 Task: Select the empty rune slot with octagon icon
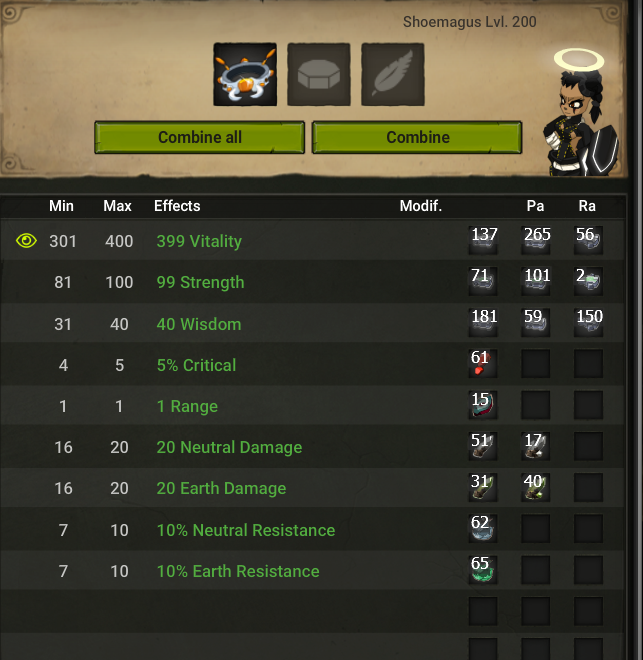[319, 74]
